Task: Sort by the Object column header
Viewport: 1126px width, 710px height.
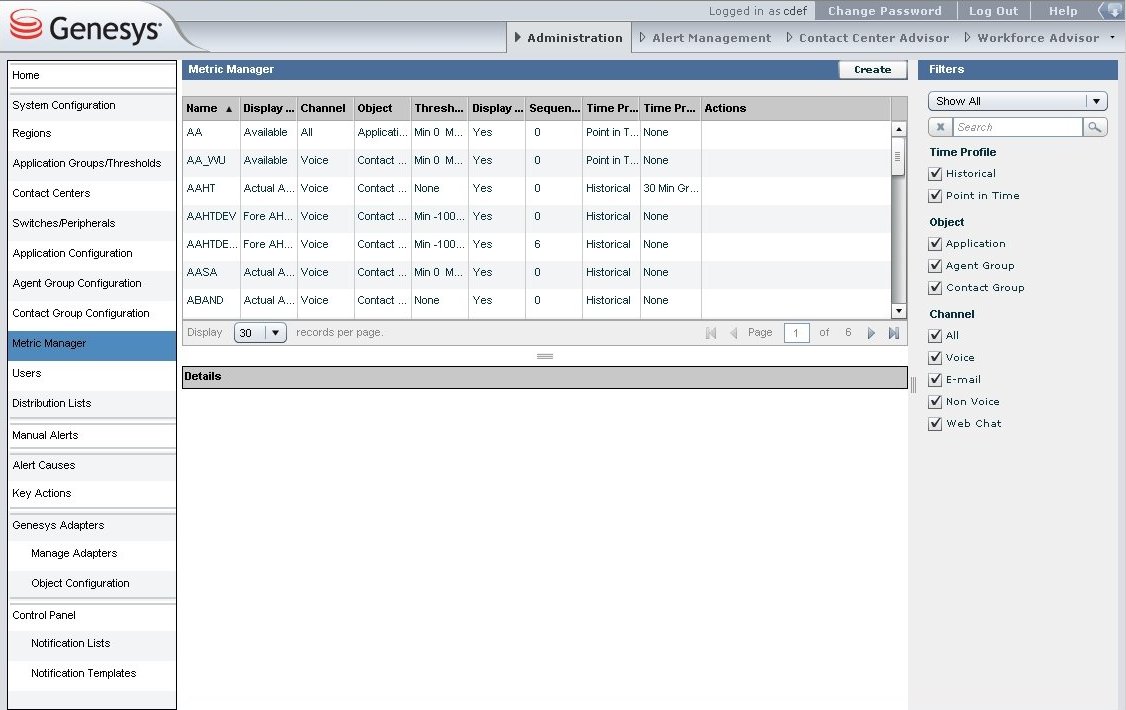Action: pyautogui.click(x=382, y=108)
